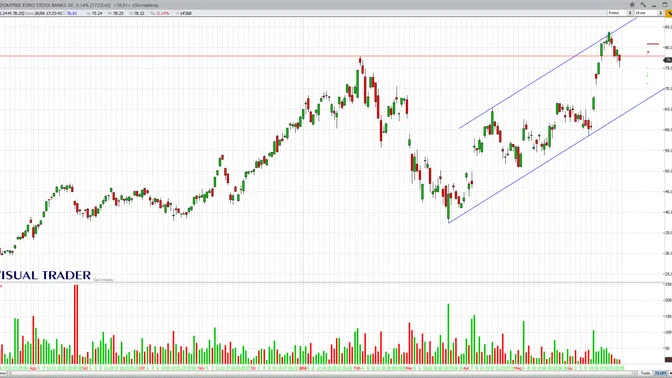Toggle the 'IN/OFF' button at the bottom right
672x378 pixels.
click(660, 373)
